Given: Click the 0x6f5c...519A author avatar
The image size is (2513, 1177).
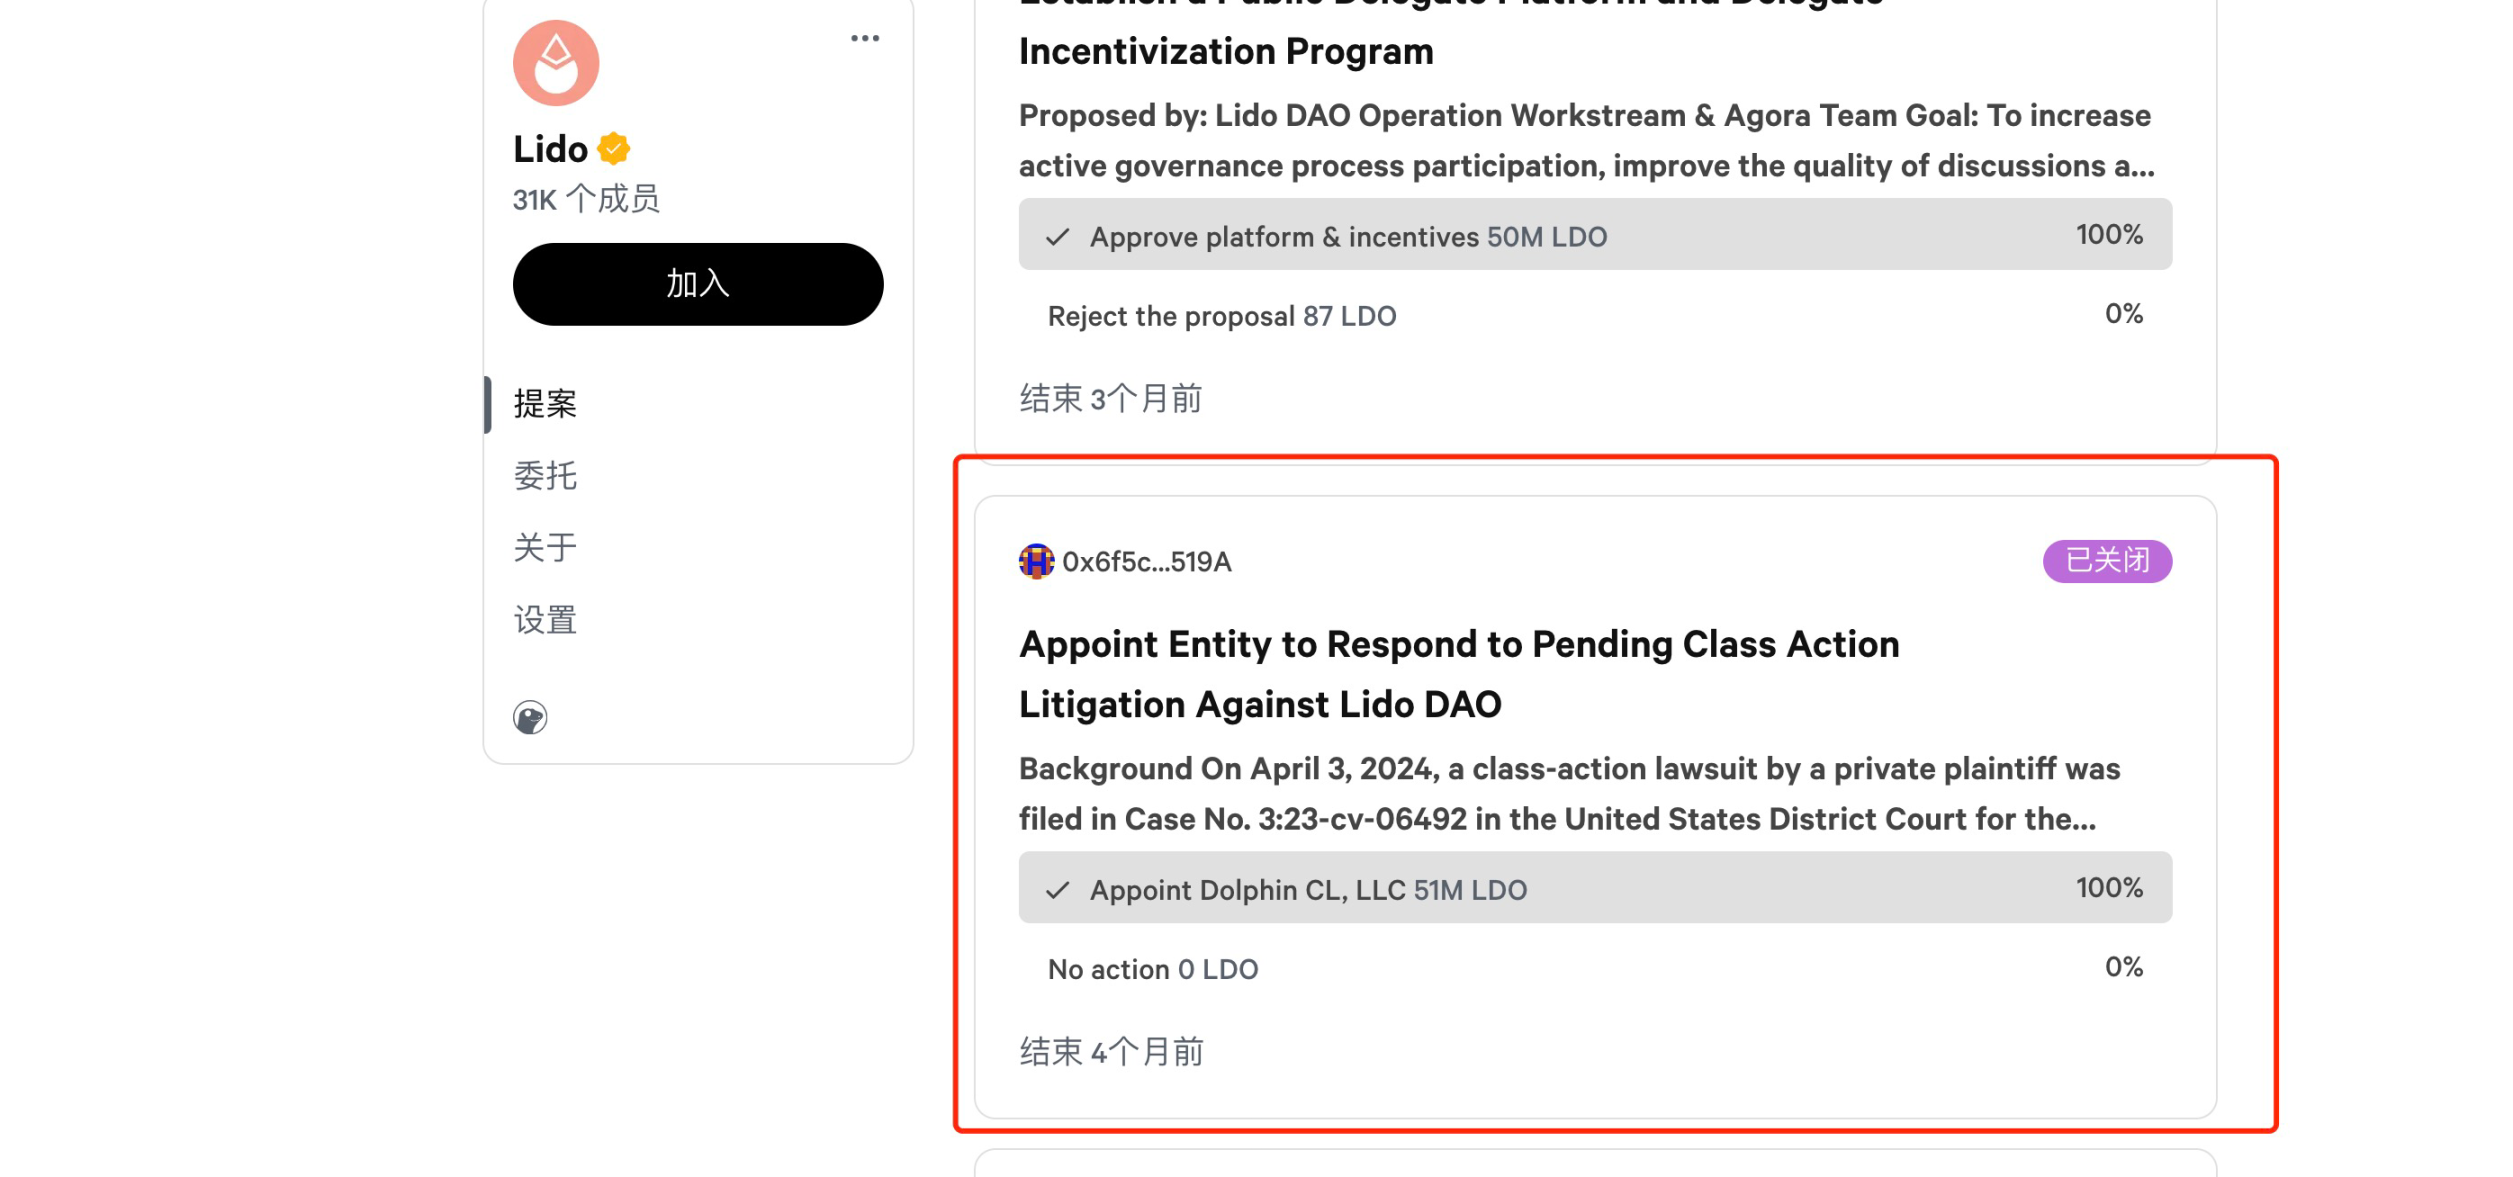Looking at the screenshot, I should tap(1036, 561).
